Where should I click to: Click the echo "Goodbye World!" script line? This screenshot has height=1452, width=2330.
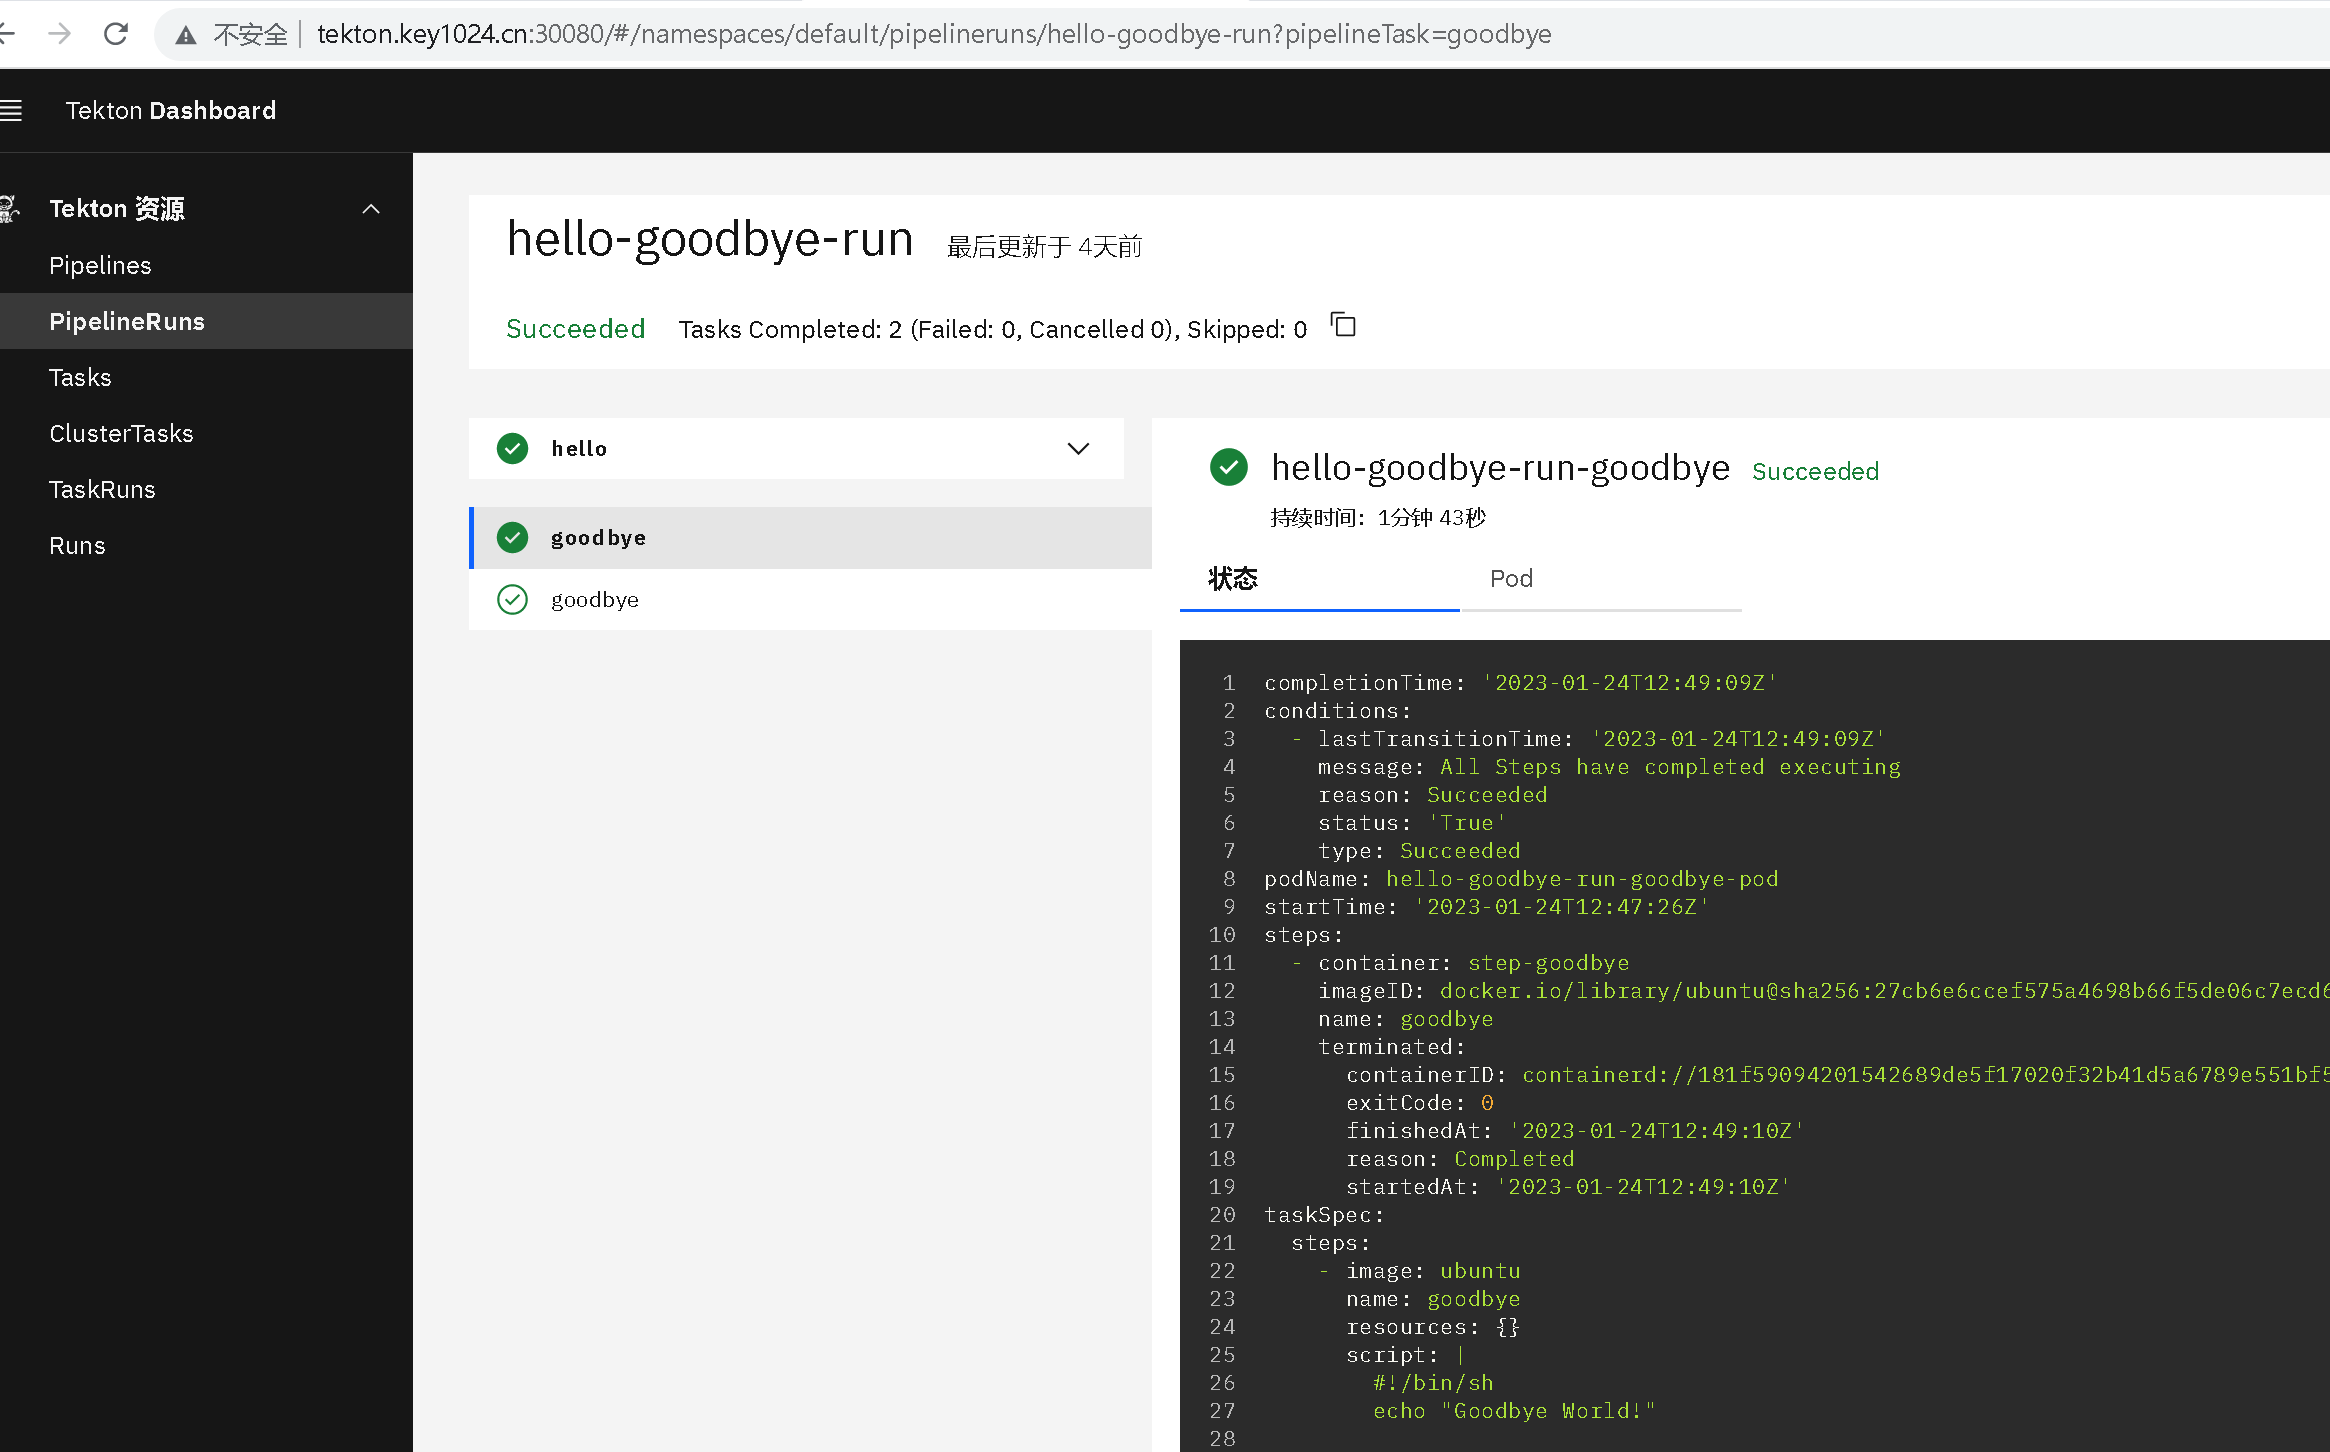pyautogui.click(x=1514, y=1411)
